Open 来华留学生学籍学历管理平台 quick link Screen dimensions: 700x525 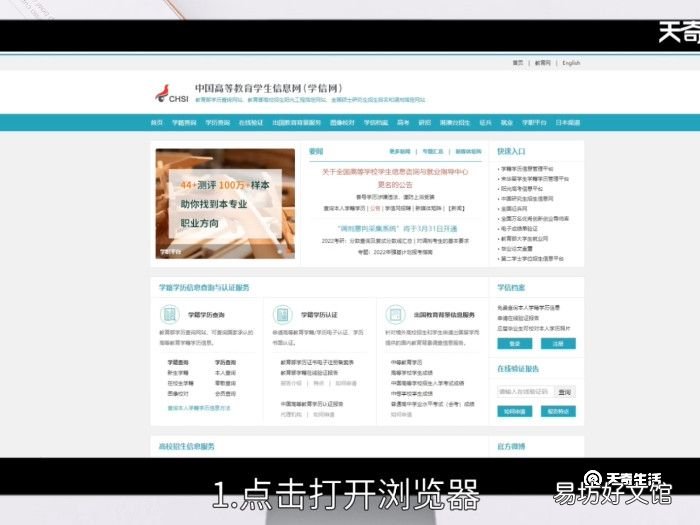(x=535, y=179)
